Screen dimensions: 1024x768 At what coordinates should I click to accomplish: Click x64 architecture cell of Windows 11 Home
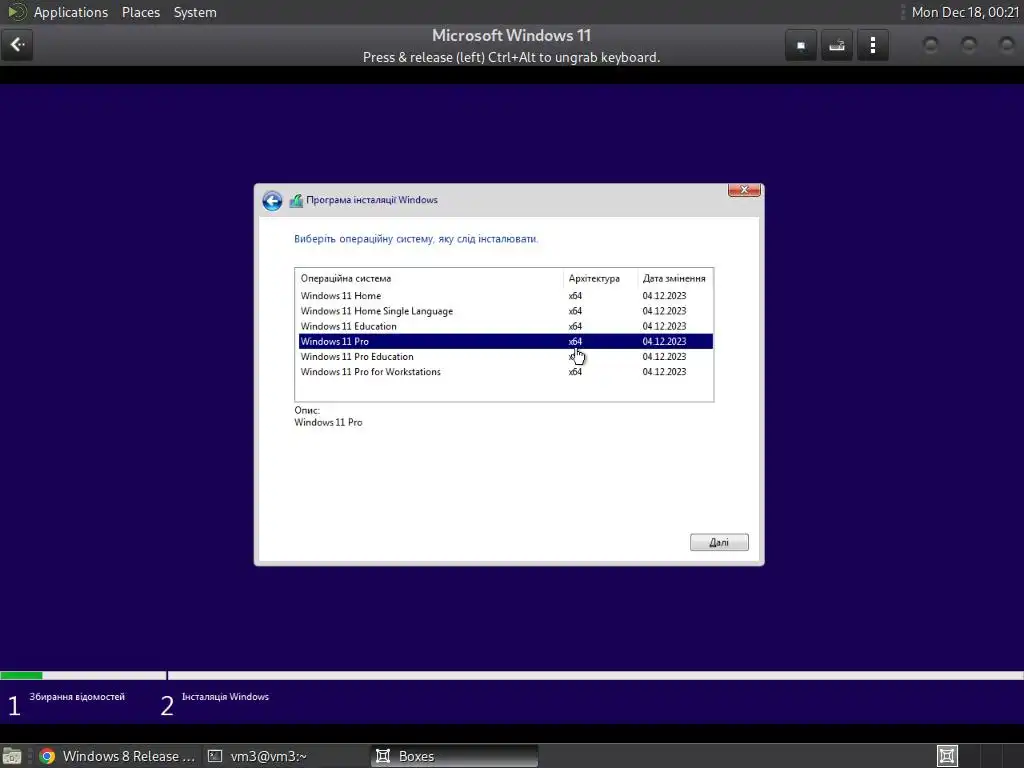pos(575,296)
